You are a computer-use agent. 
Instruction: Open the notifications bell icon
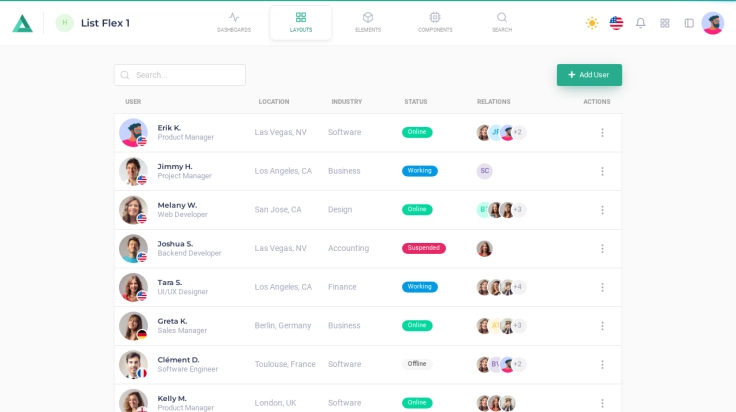[x=641, y=23]
